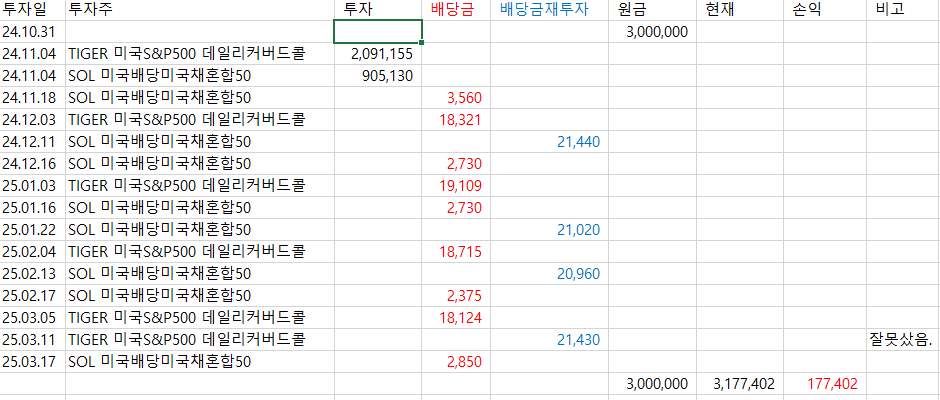Select the 비고 header cell
This screenshot has width=940, height=400.
903,10
